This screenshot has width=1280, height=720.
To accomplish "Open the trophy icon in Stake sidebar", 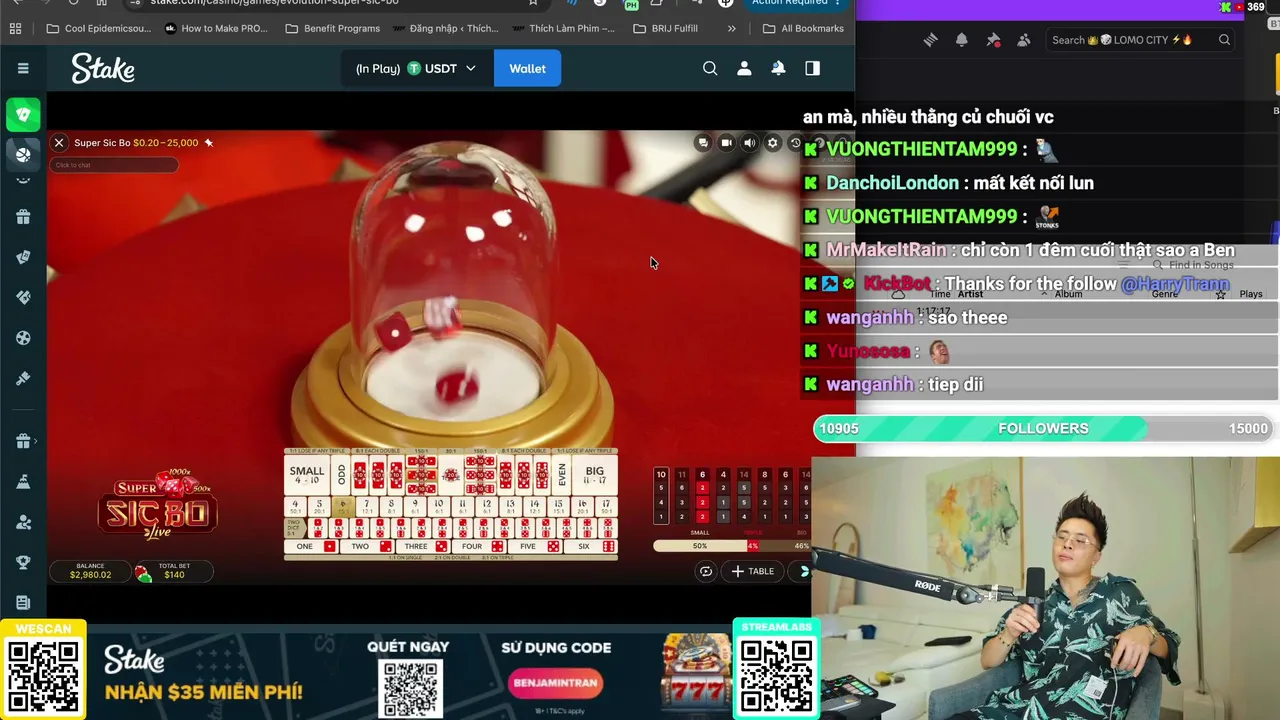I will pos(23,562).
